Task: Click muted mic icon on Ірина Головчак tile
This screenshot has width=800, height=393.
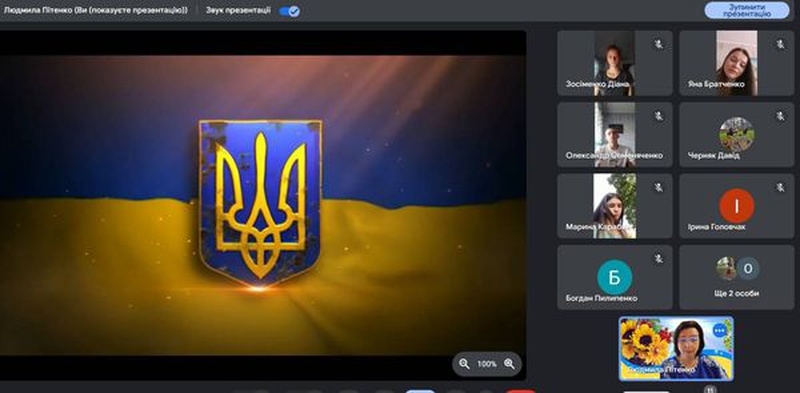Action: [x=781, y=188]
